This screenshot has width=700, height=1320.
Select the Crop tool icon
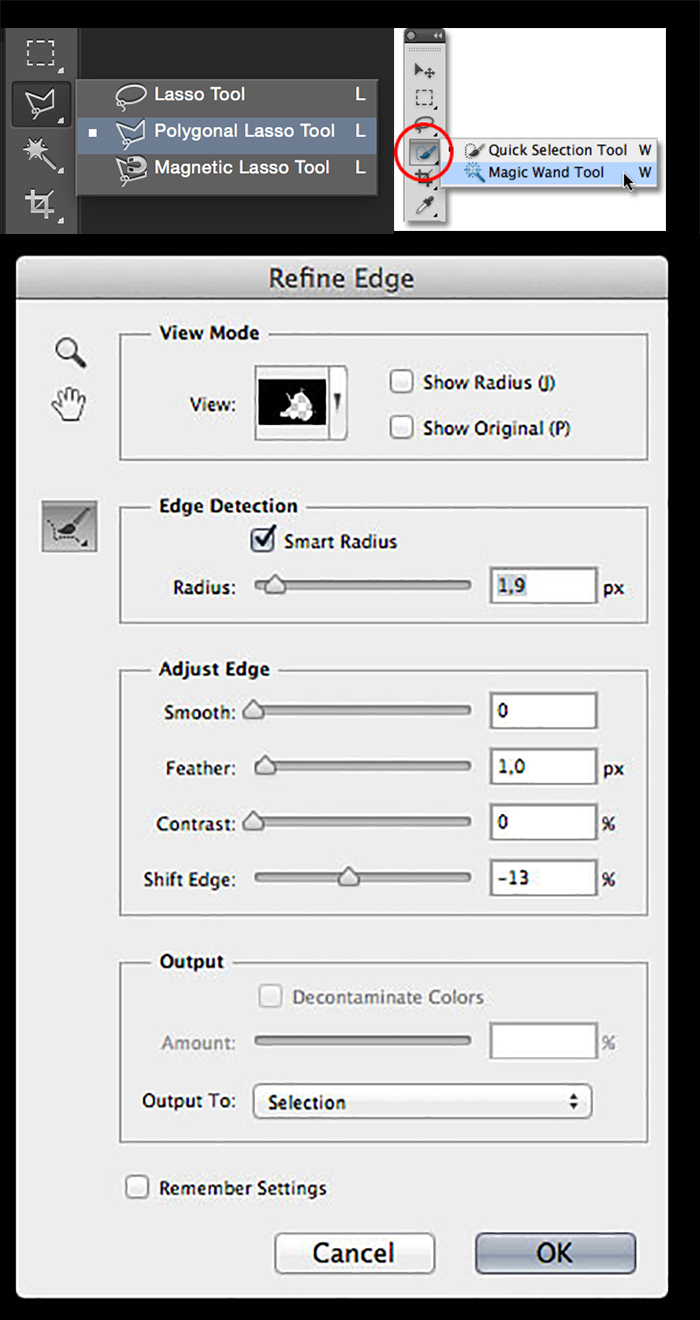[x=40, y=205]
